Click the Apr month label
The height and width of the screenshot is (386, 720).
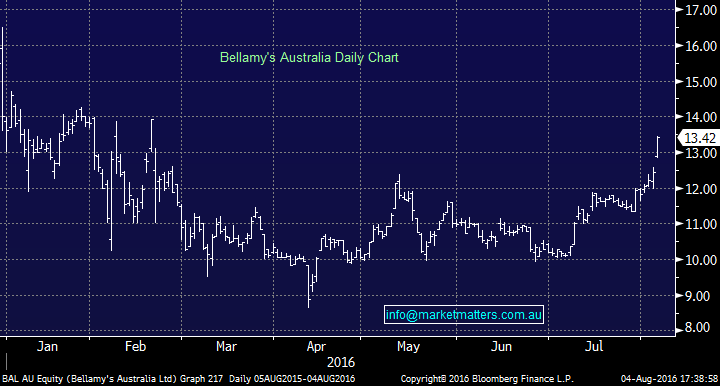316,347
